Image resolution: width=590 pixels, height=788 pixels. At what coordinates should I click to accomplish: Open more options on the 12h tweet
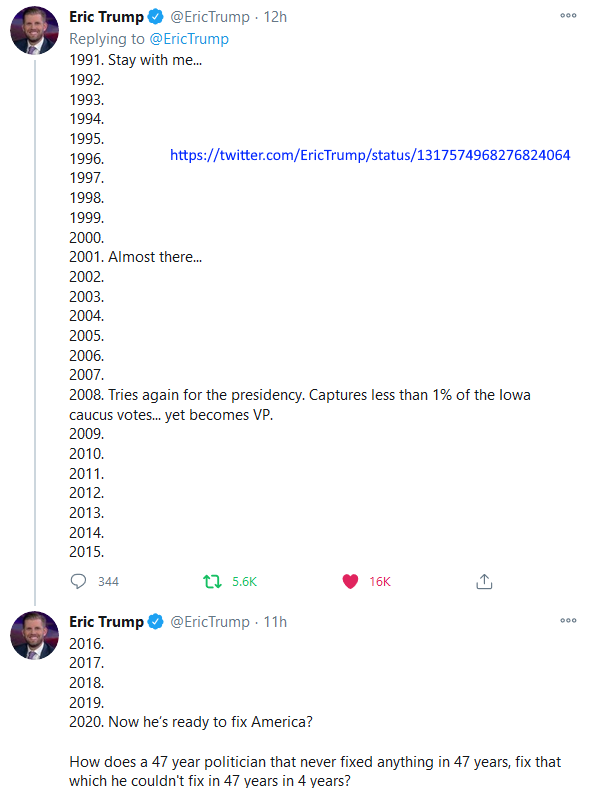tap(568, 16)
